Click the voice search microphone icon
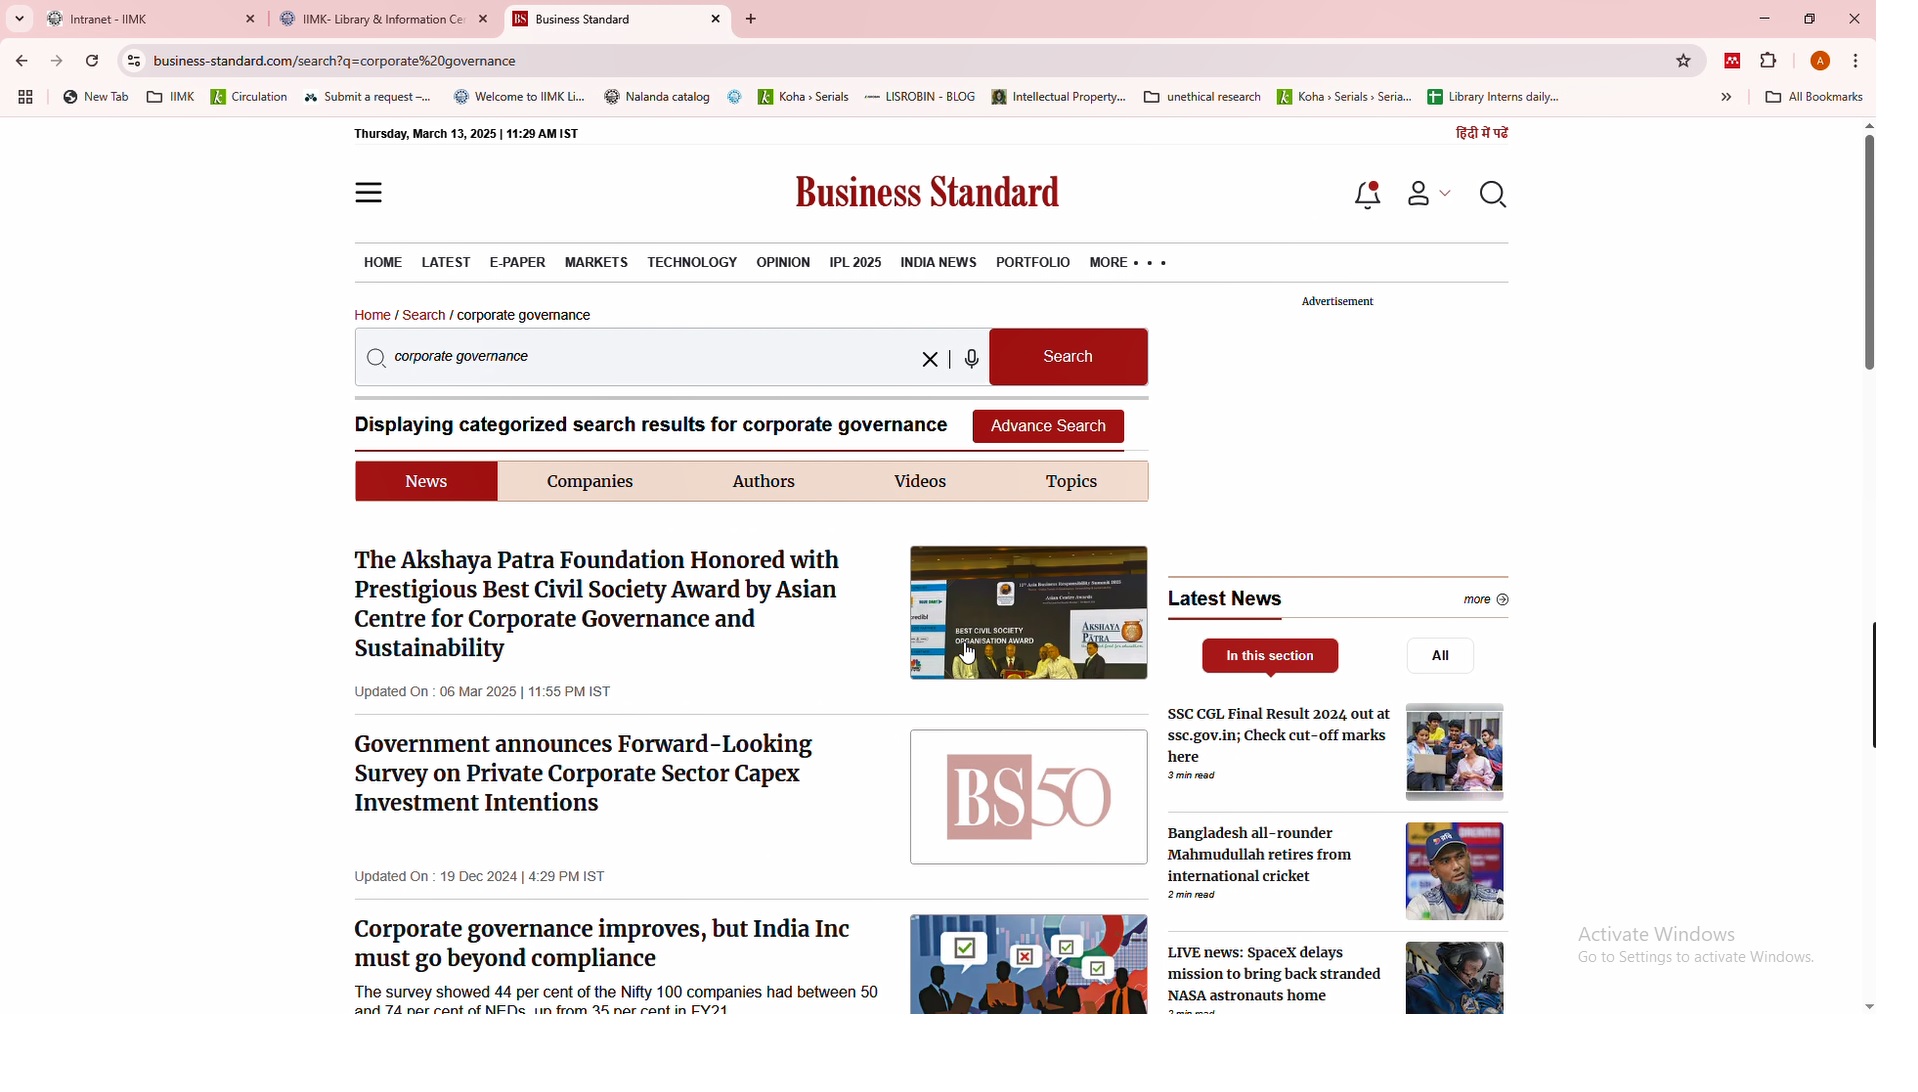 point(972,359)
